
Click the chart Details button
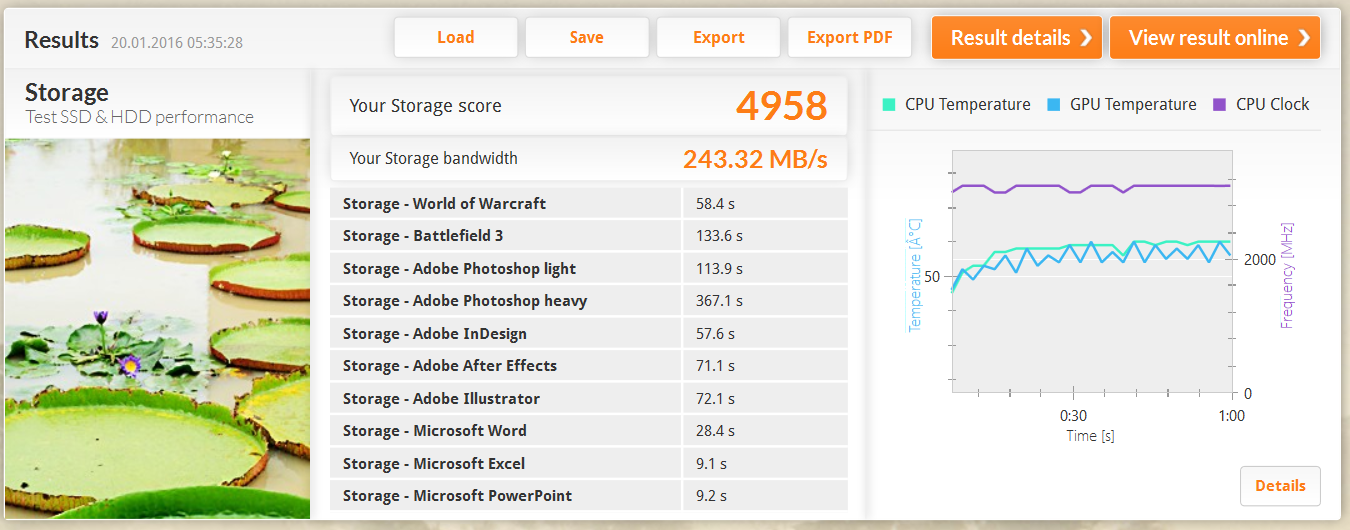pos(1280,486)
